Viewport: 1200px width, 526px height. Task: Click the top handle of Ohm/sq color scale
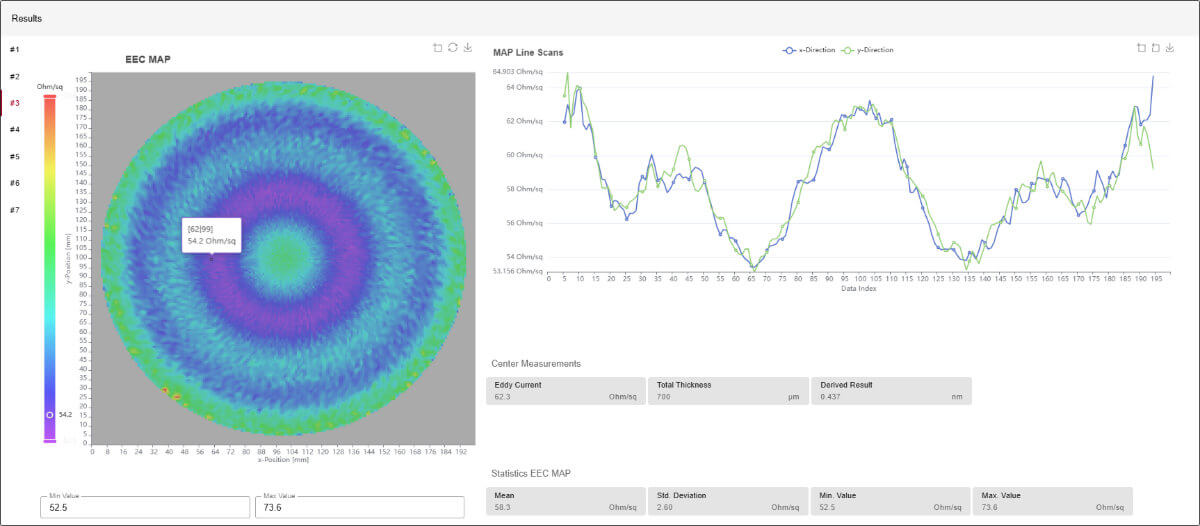pyautogui.click(x=49, y=97)
